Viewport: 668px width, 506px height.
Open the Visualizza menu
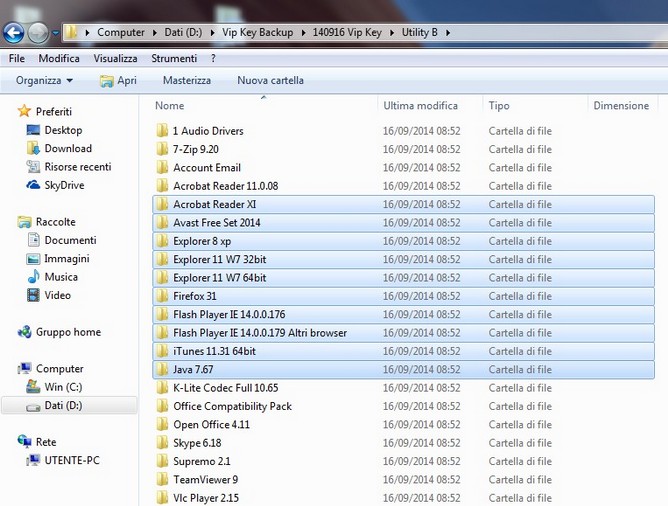click(115, 58)
